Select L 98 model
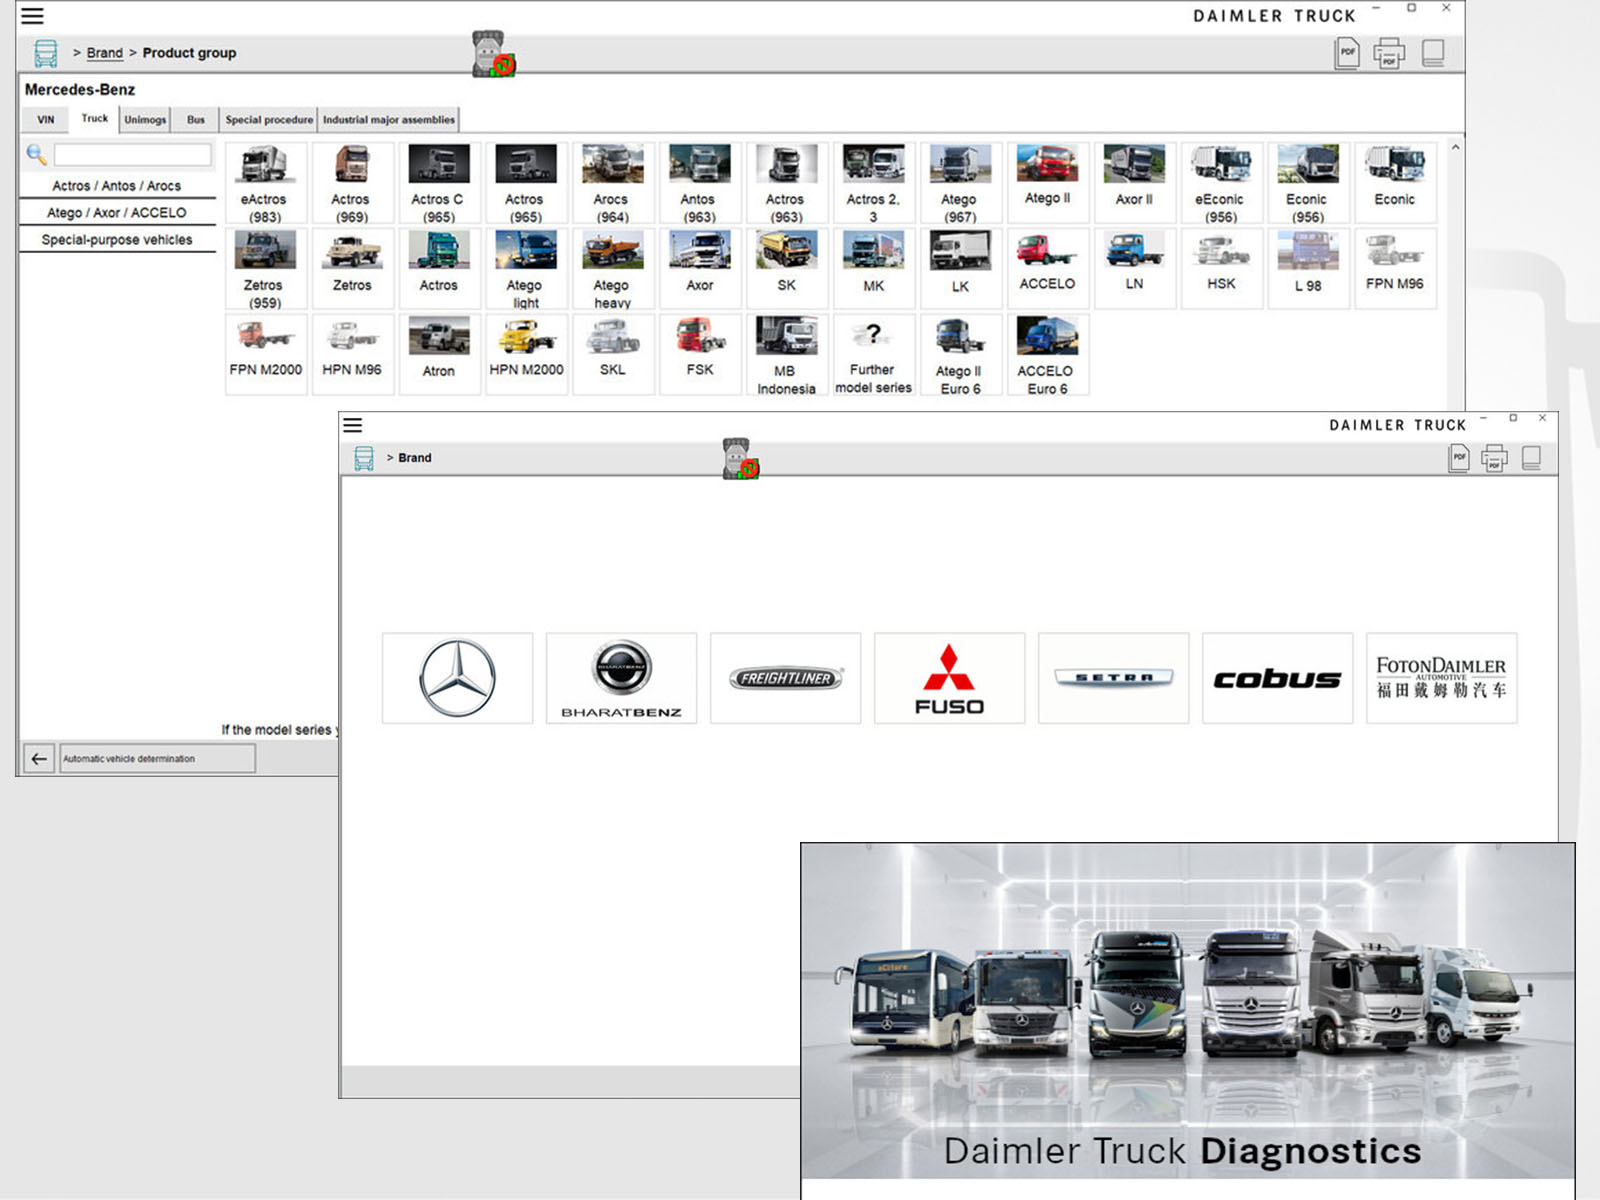Image resolution: width=1600 pixels, height=1200 pixels. tap(1309, 269)
